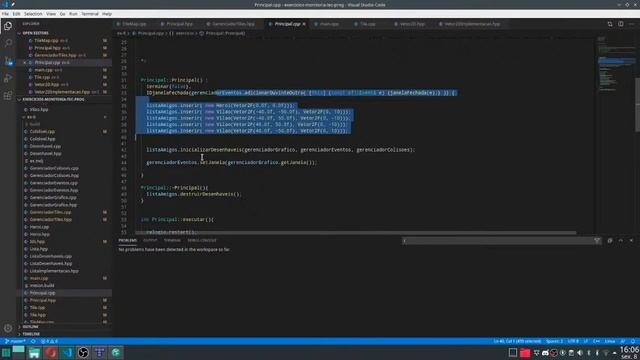Click the red folder system tray icon

525,353
